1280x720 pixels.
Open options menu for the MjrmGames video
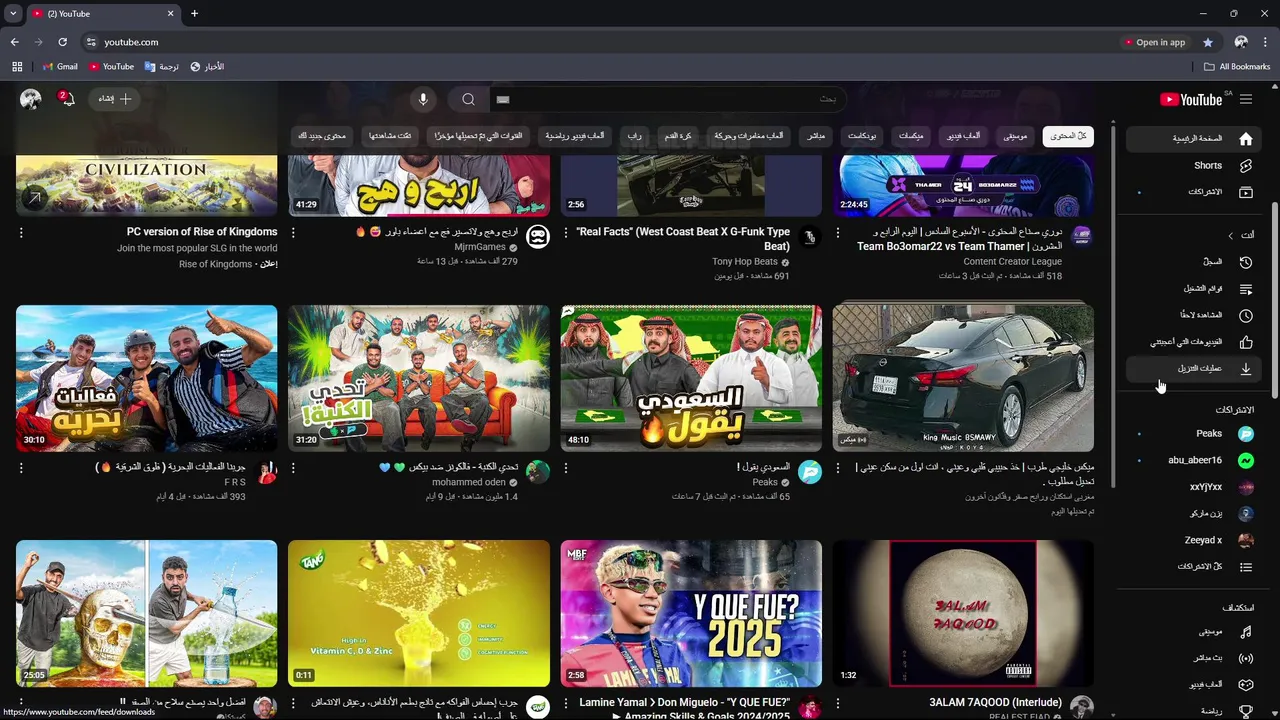[x=293, y=232]
